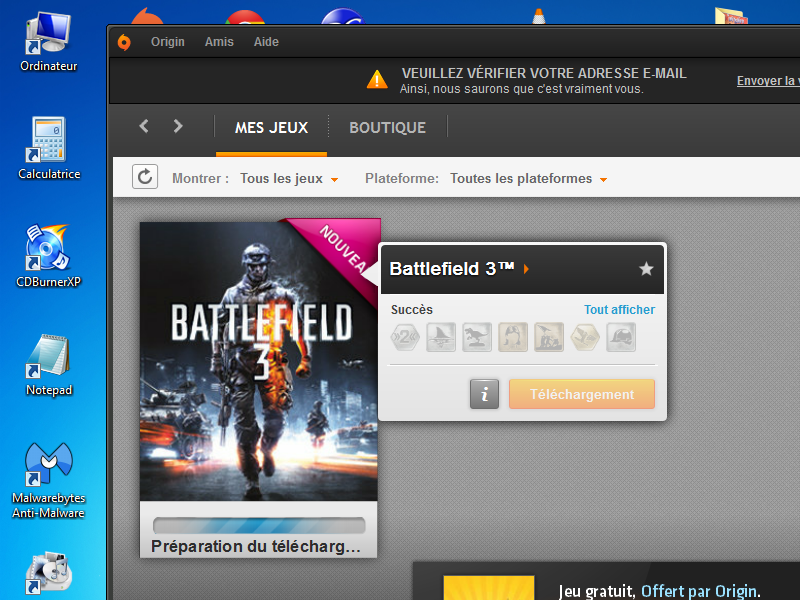Image resolution: width=800 pixels, height=600 pixels.
Task: Click the Montrer label in the filter bar
Action: click(x=200, y=179)
